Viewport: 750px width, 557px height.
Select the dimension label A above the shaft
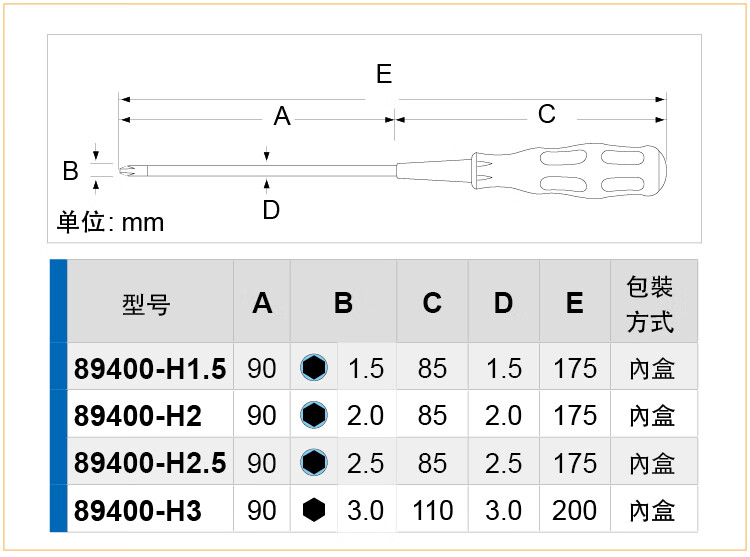click(x=282, y=117)
